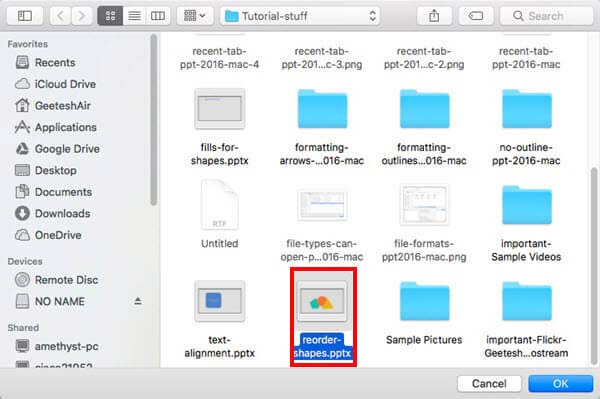Select amethyst-pc under Shared

57,346
